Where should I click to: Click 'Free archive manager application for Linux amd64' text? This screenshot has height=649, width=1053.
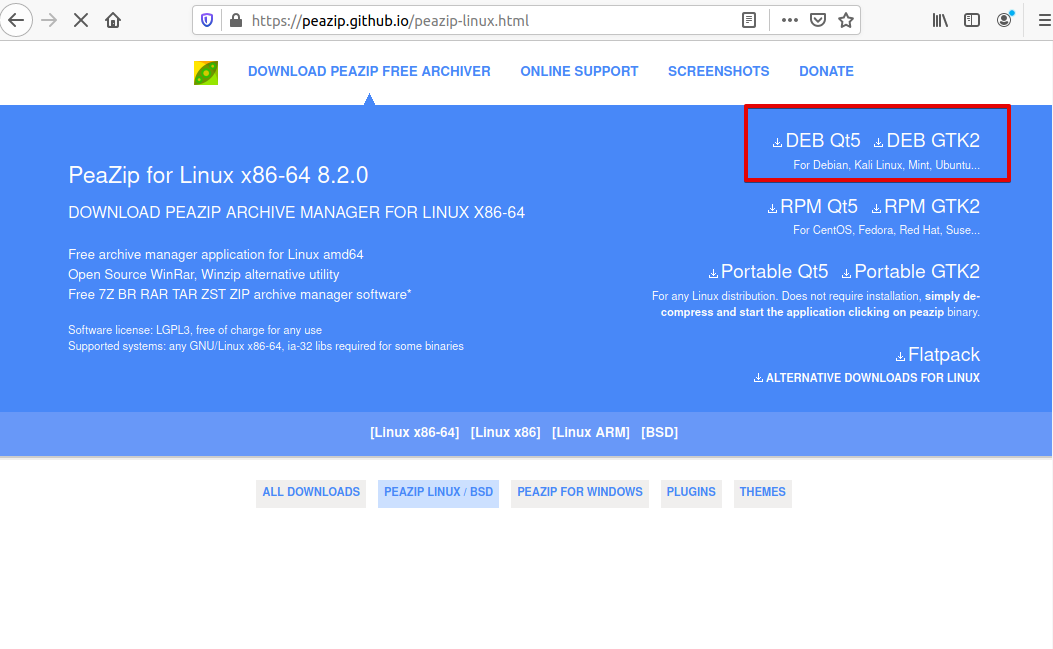[x=216, y=255]
